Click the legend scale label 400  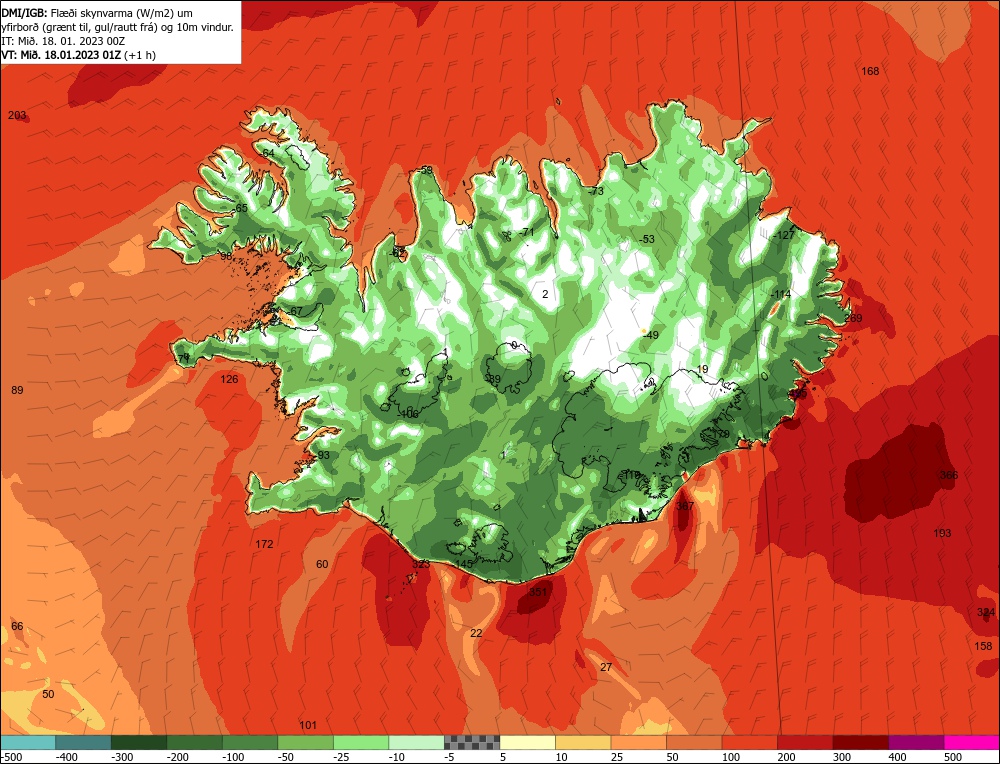(x=897, y=758)
